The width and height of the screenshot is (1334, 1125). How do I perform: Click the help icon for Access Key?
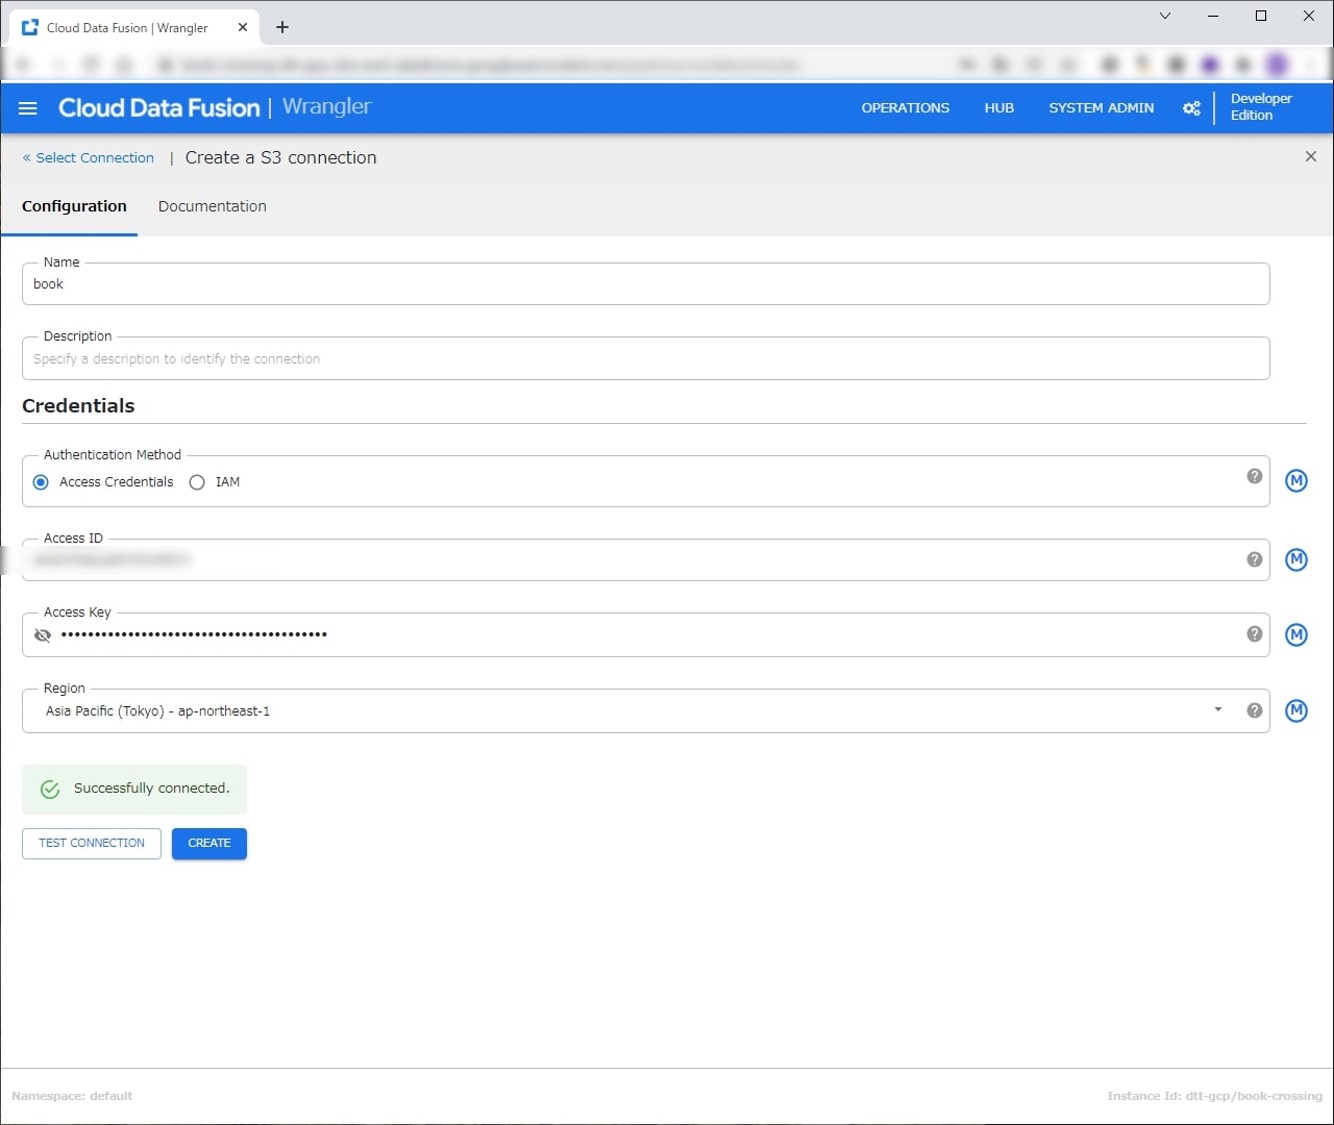coord(1254,634)
